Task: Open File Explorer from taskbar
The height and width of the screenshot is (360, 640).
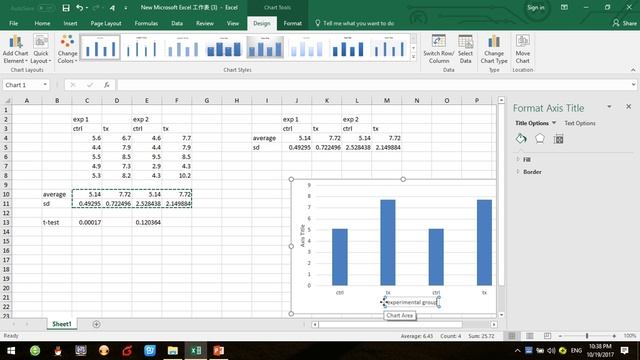Action: pos(173,351)
